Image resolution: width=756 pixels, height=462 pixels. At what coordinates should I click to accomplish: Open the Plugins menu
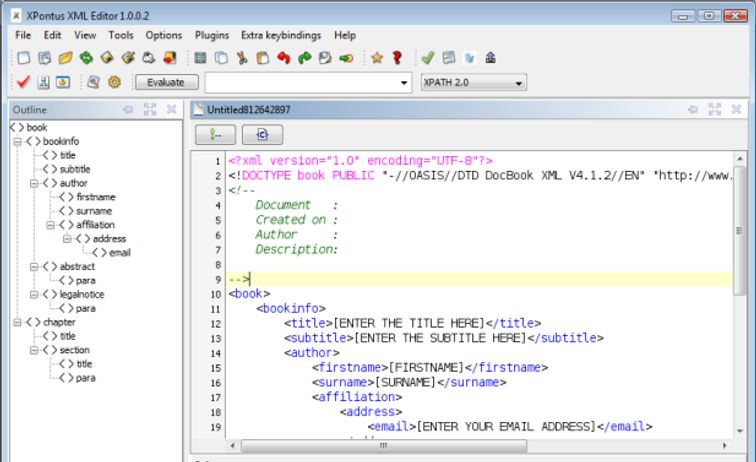pyautogui.click(x=211, y=35)
